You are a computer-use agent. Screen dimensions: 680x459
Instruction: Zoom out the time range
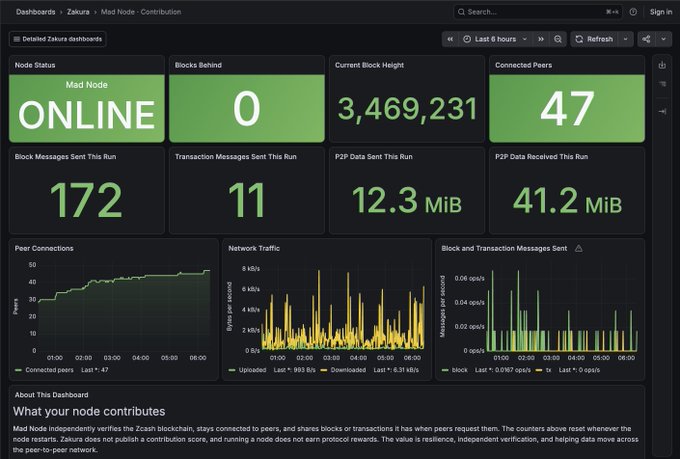click(558, 39)
